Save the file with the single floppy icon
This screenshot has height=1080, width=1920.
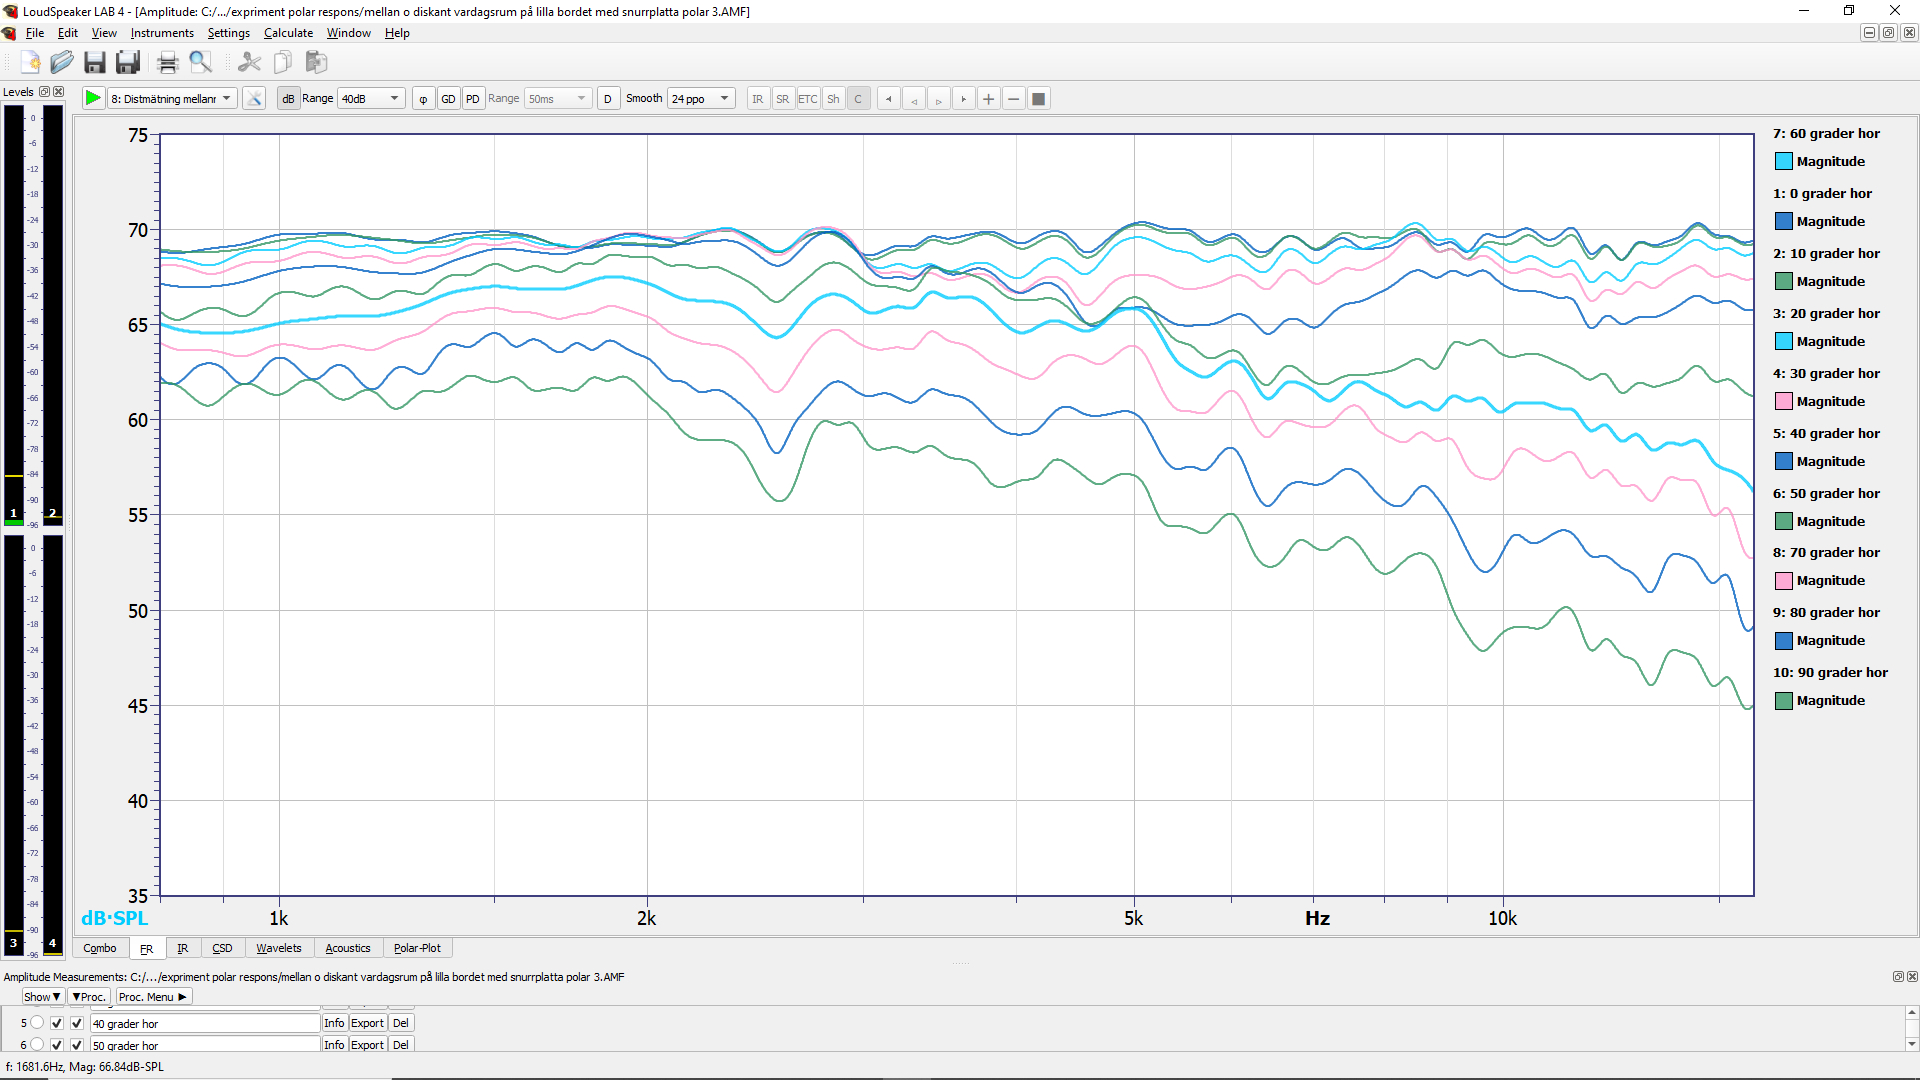[95, 63]
